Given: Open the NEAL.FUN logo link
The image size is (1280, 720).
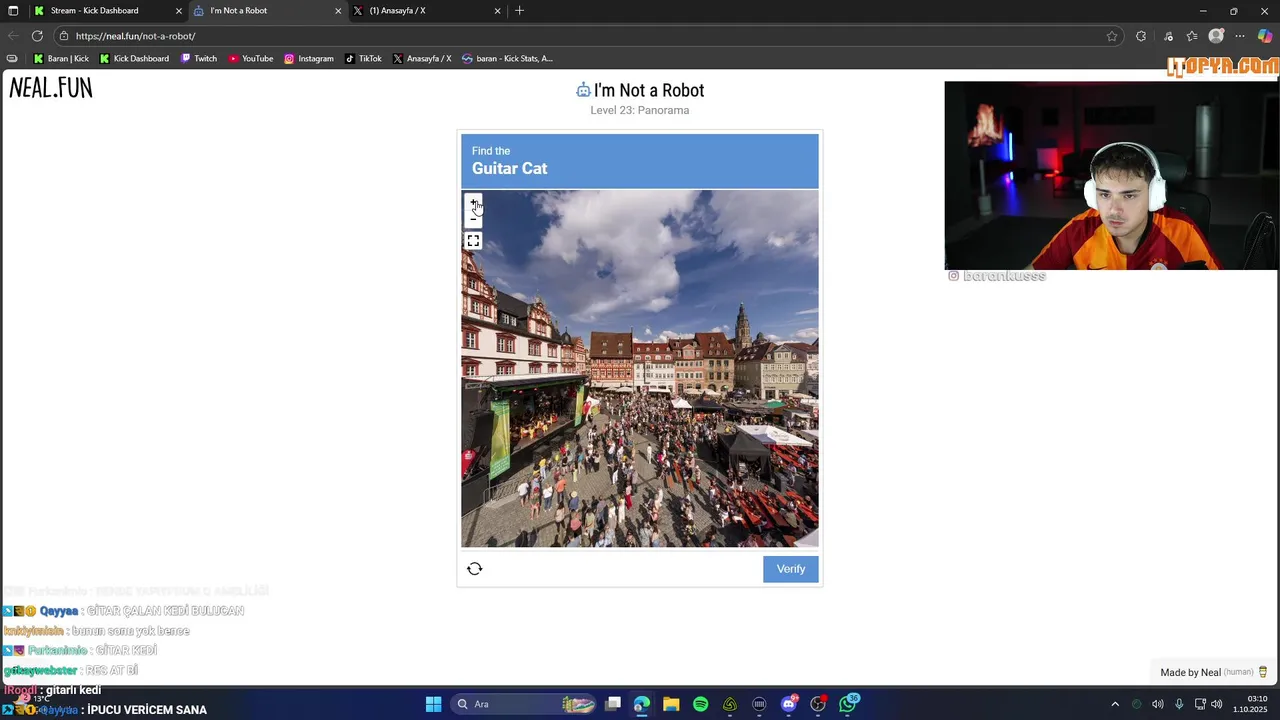Looking at the screenshot, I should point(51,88).
